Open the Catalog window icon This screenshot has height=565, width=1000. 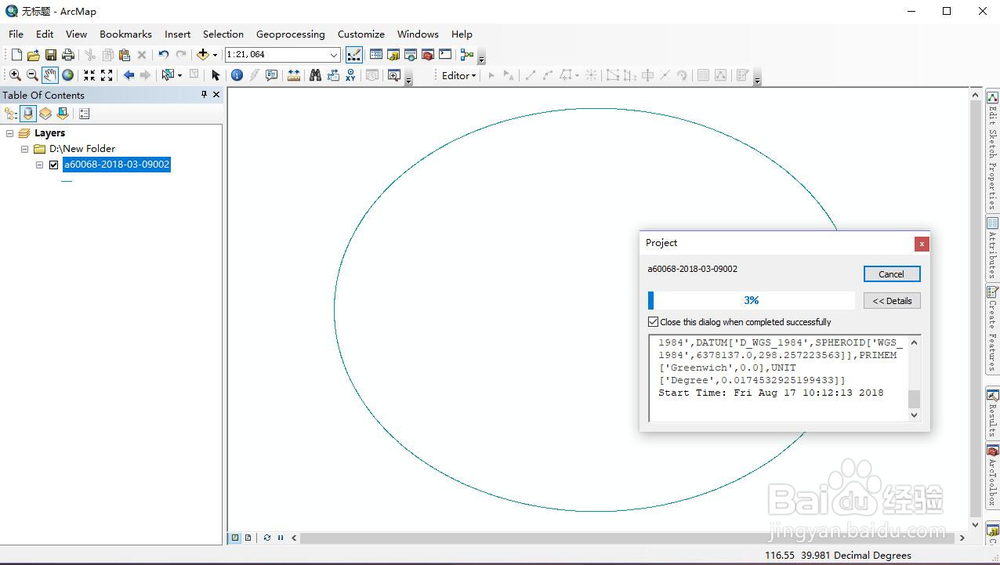[393, 55]
